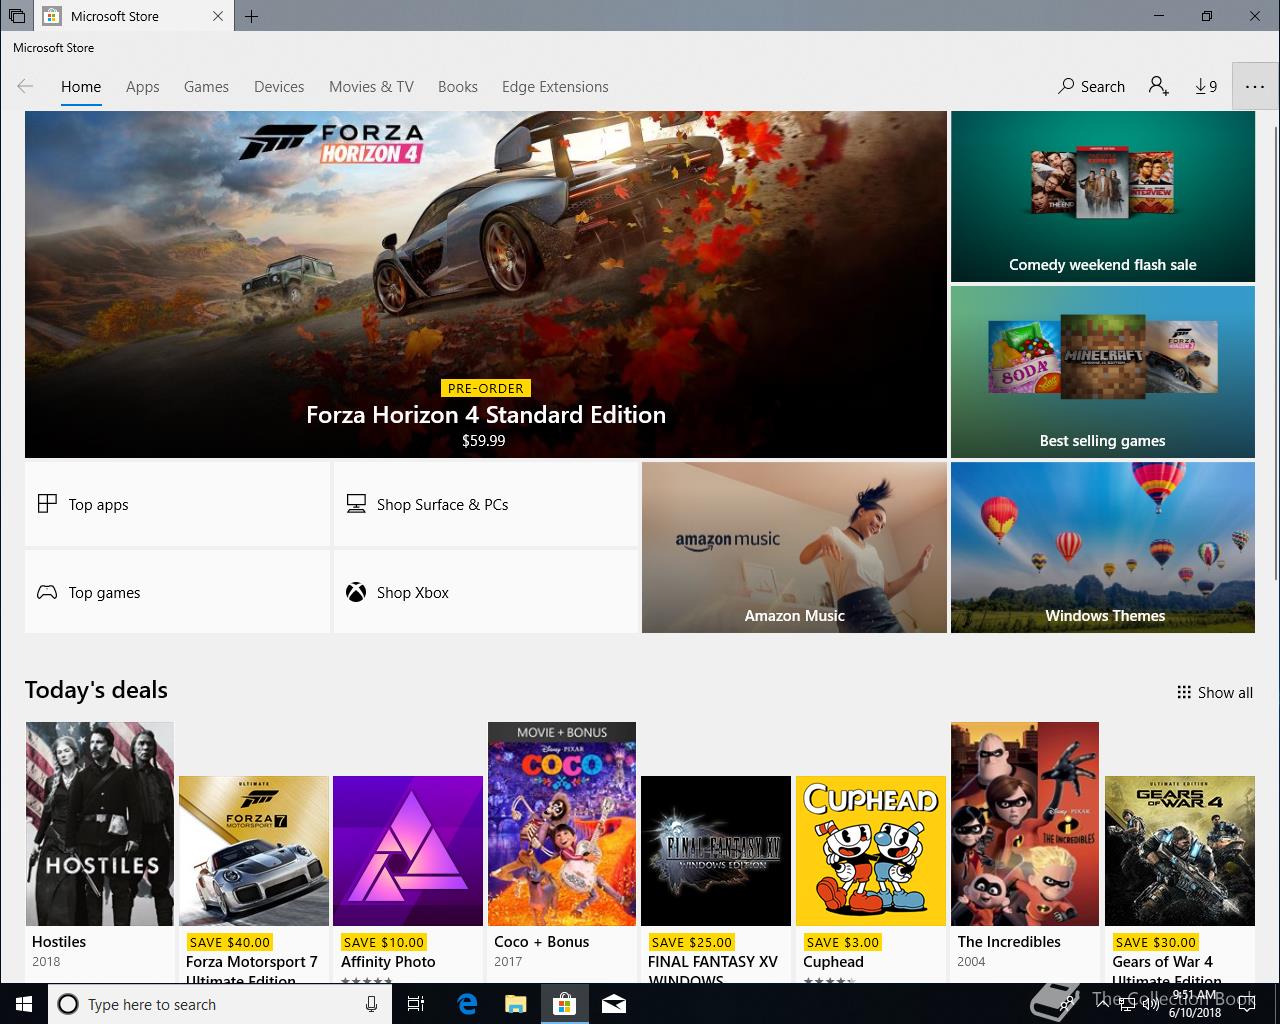Open the Edge Extensions tab
The width and height of the screenshot is (1280, 1024).
pos(555,87)
